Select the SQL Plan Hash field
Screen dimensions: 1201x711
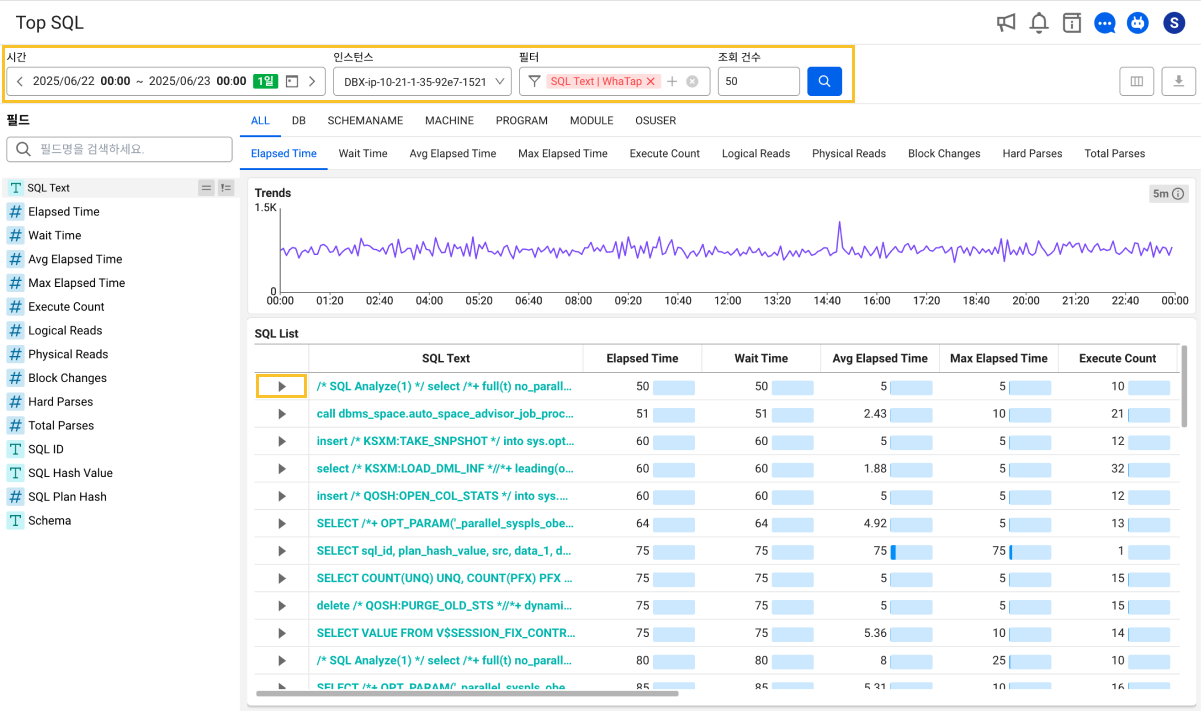(x=67, y=497)
